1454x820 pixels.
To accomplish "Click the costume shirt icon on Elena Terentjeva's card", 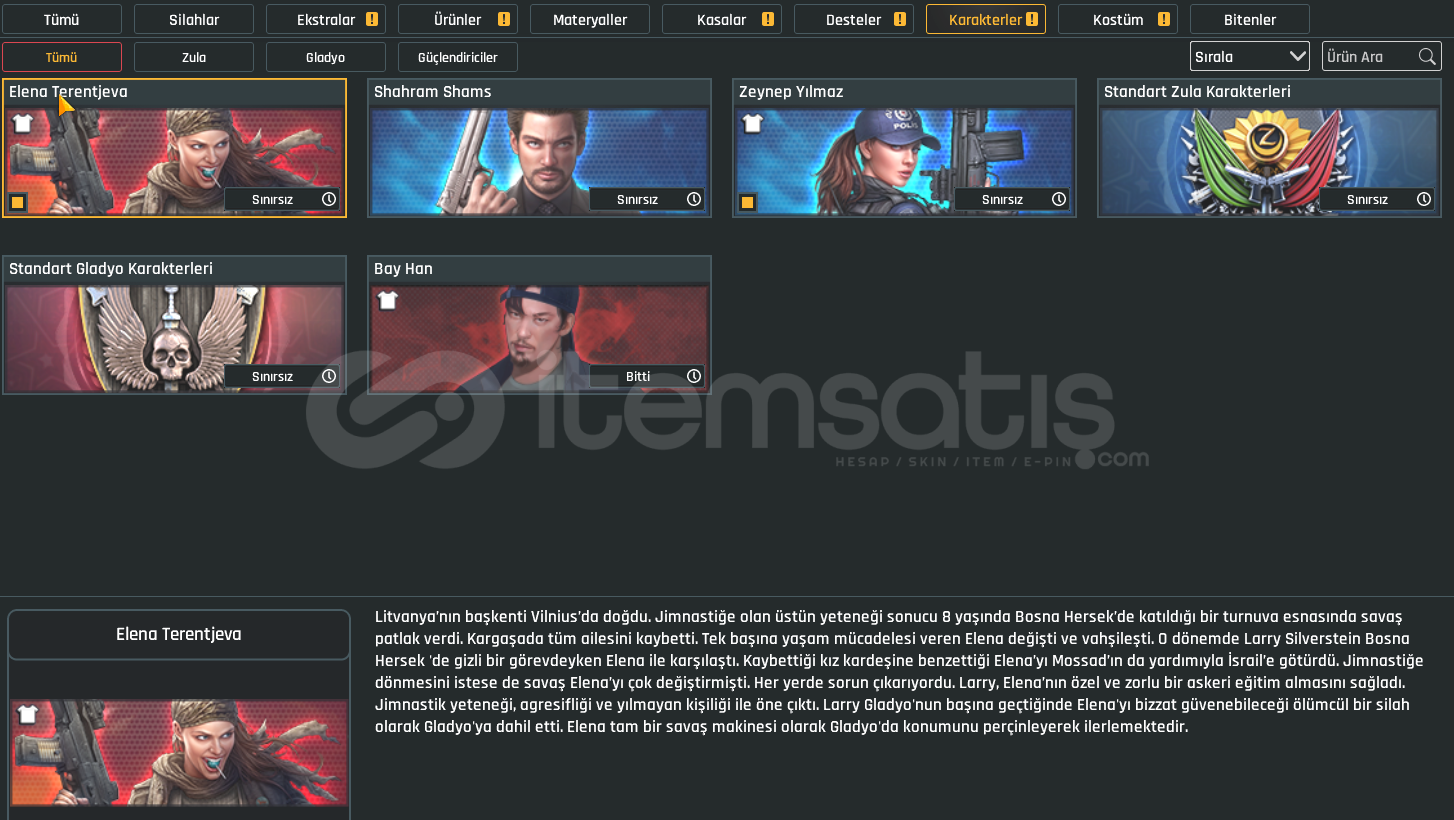I will coord(23,123).
